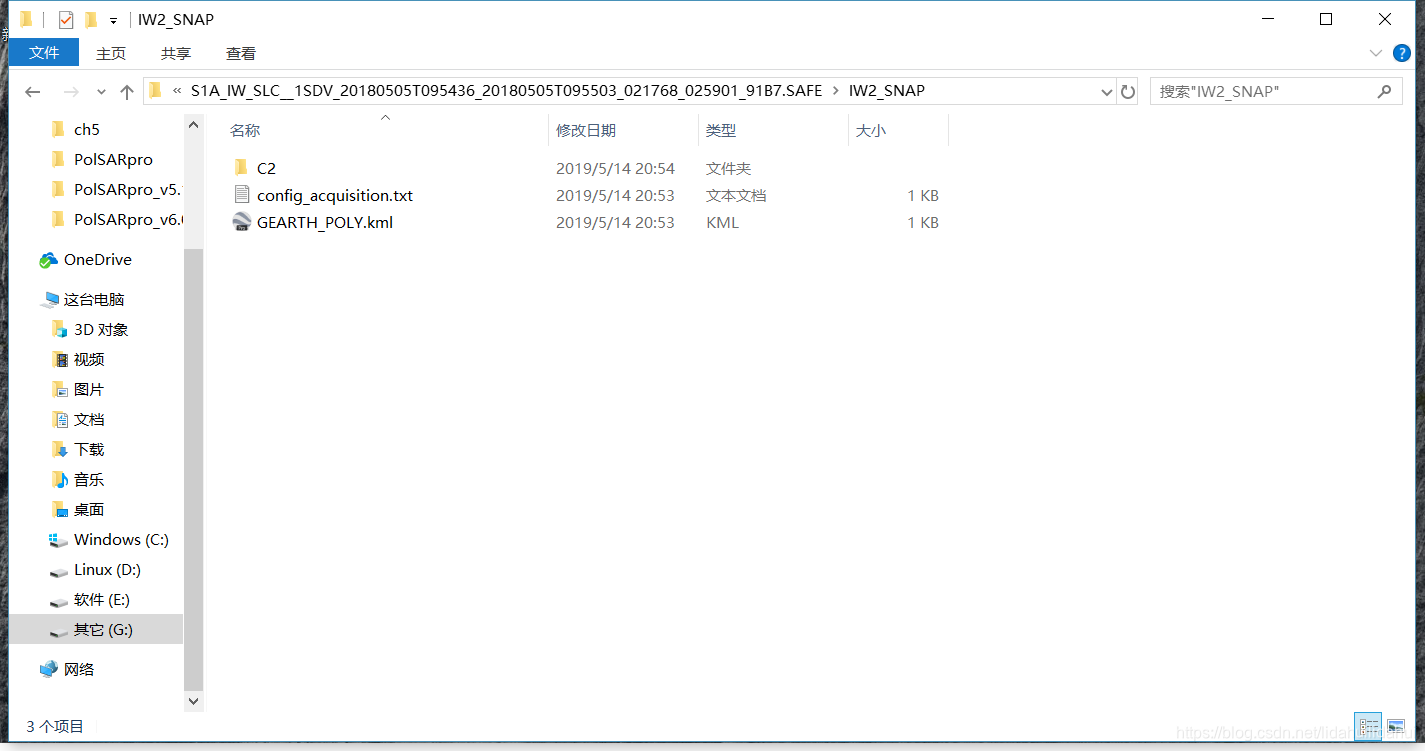Open 图片 folder in sidebar
1425x751 pixels.
89,390
